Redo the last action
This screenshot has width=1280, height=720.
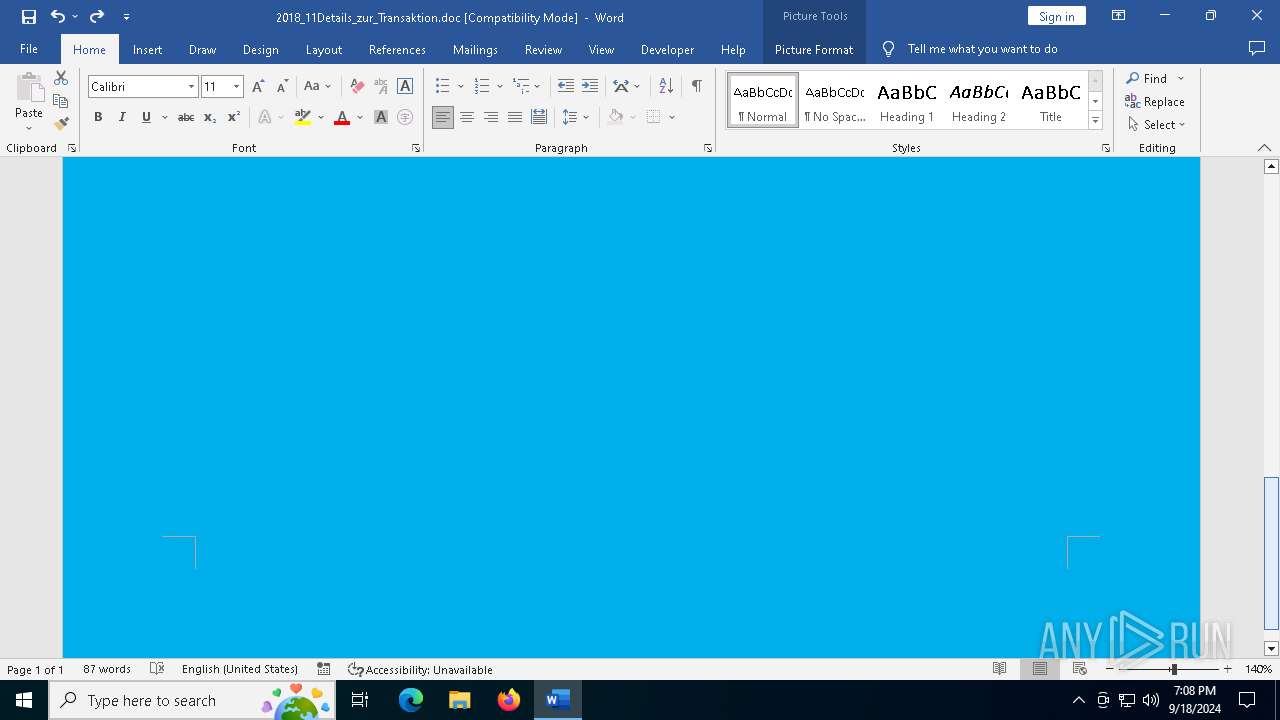[97, 16]
